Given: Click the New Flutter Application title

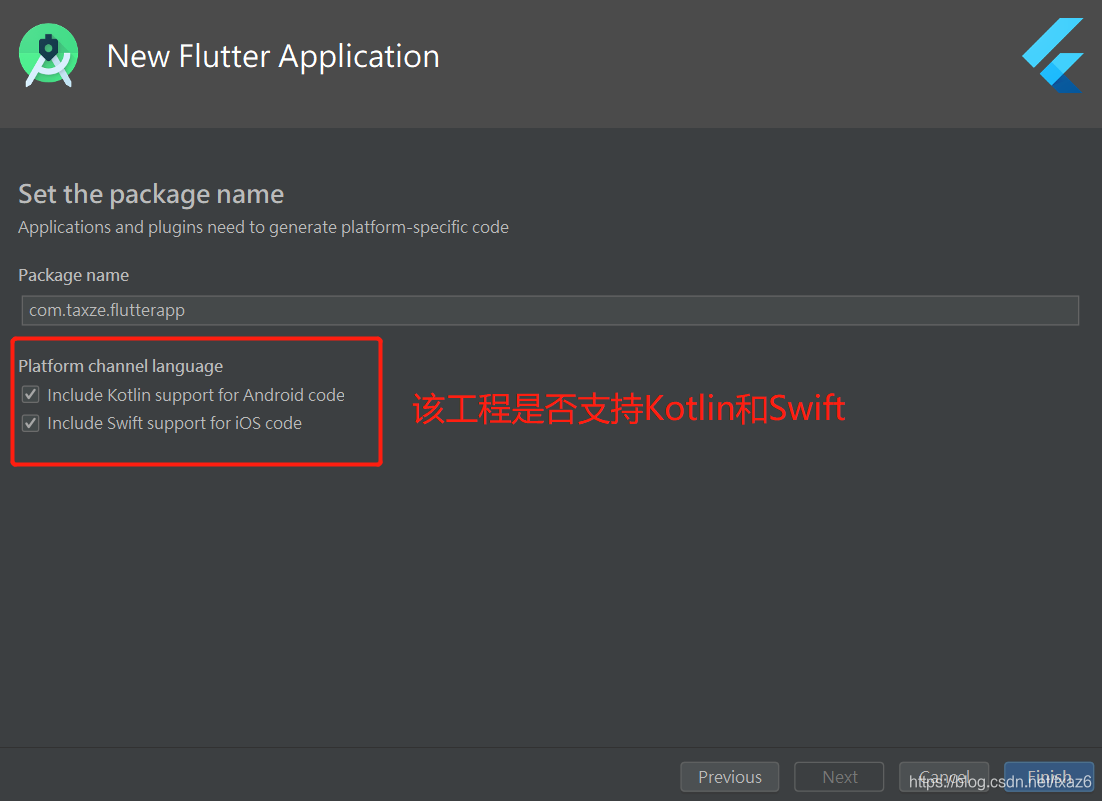Looking at the screenshot, I should coord(273,56).
